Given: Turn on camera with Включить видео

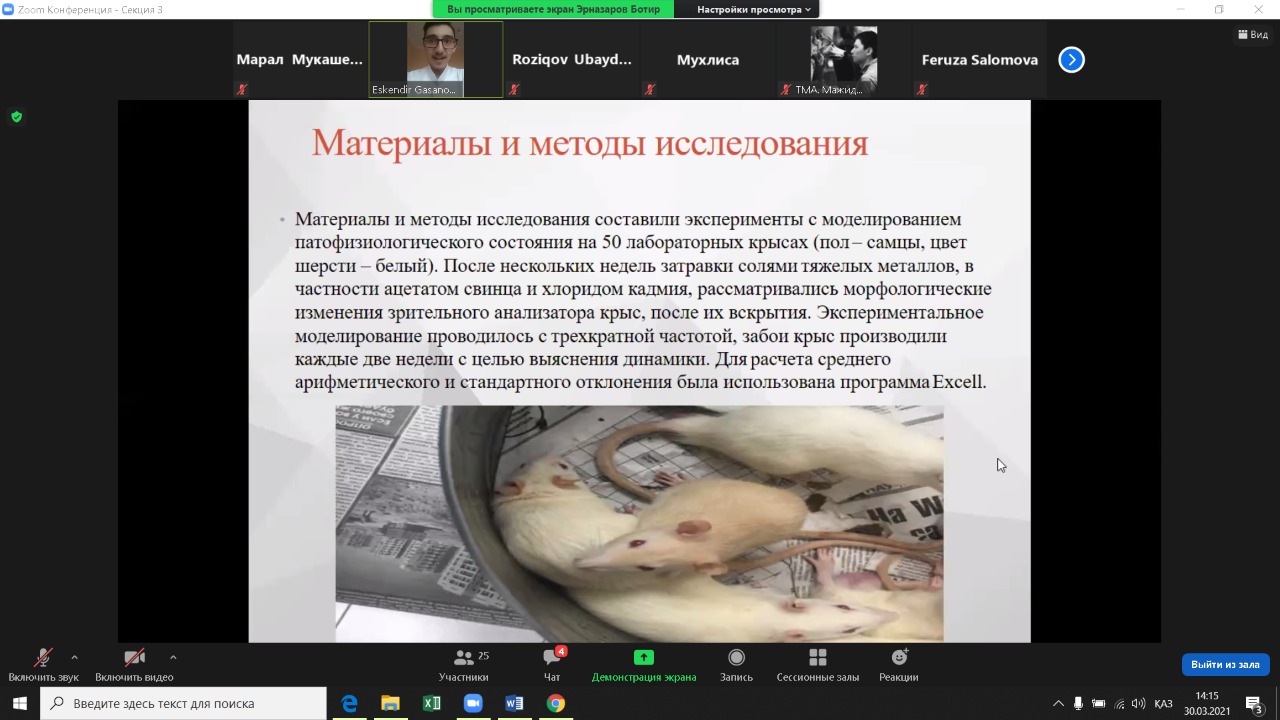Looking at the screenshot, I should click(134, 665).
